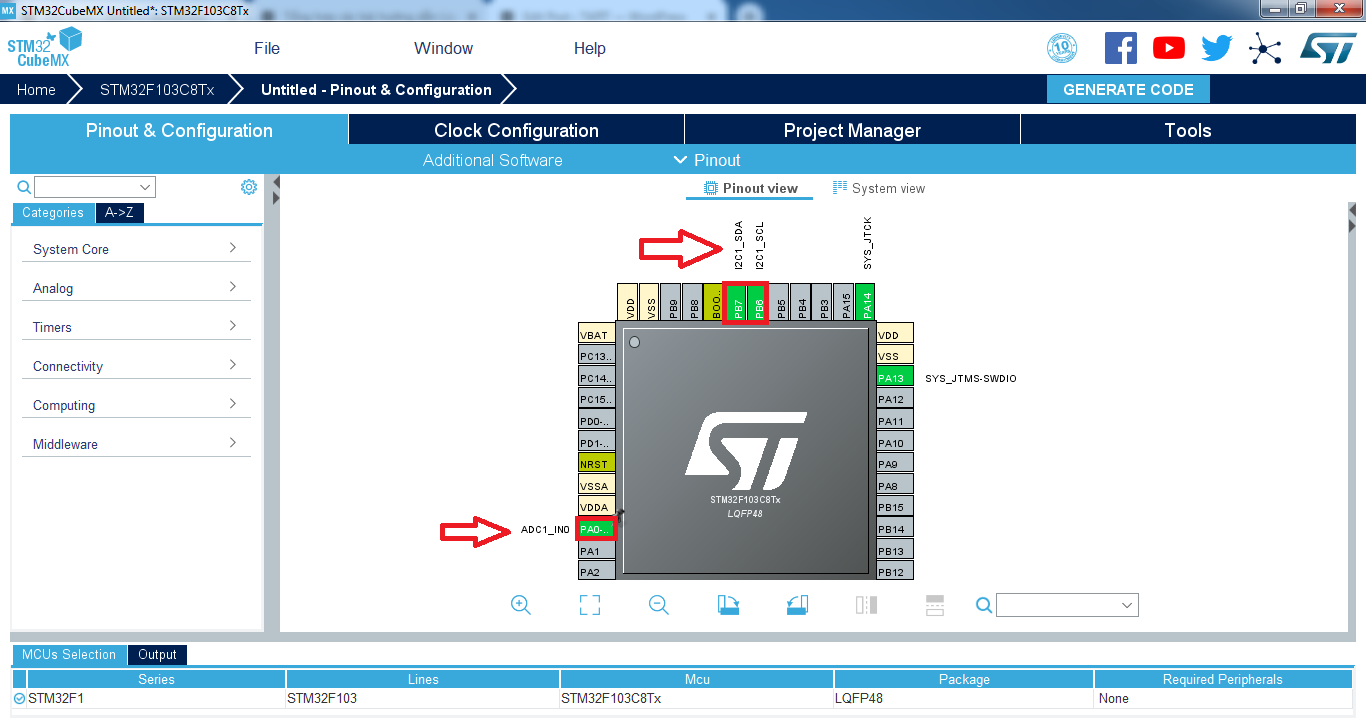1366x728 pixels.
Task: Select the PA0 ADC1_IN0 pin
Action: point(596,529)
